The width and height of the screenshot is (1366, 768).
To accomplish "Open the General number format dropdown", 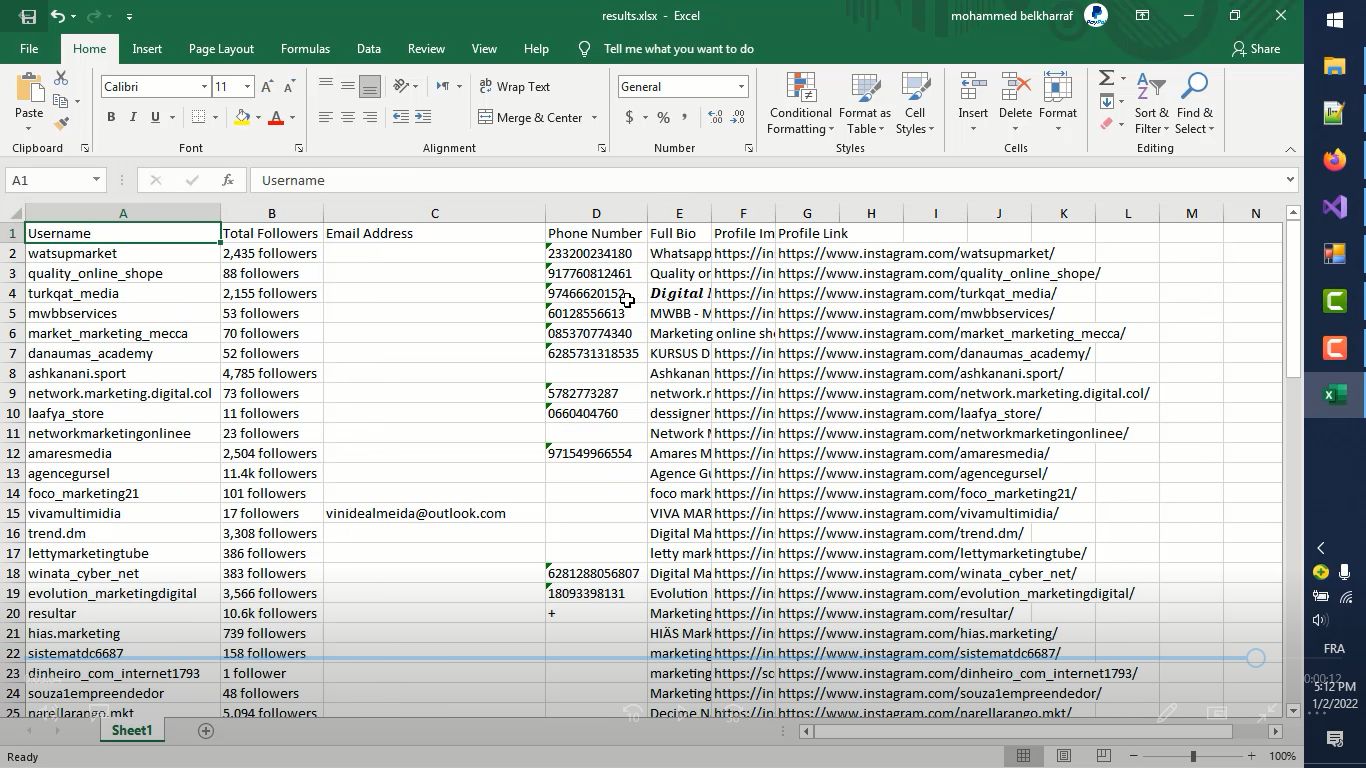I will pyautogui.click(x=741, y=87).
